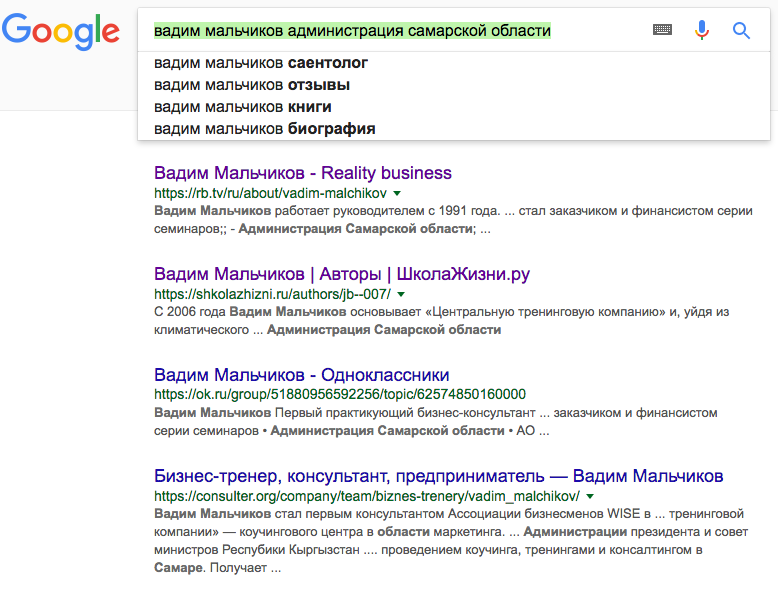778x601 pixels.
Task: Click the ok.ru group URL text
Action: coord(340,395)
